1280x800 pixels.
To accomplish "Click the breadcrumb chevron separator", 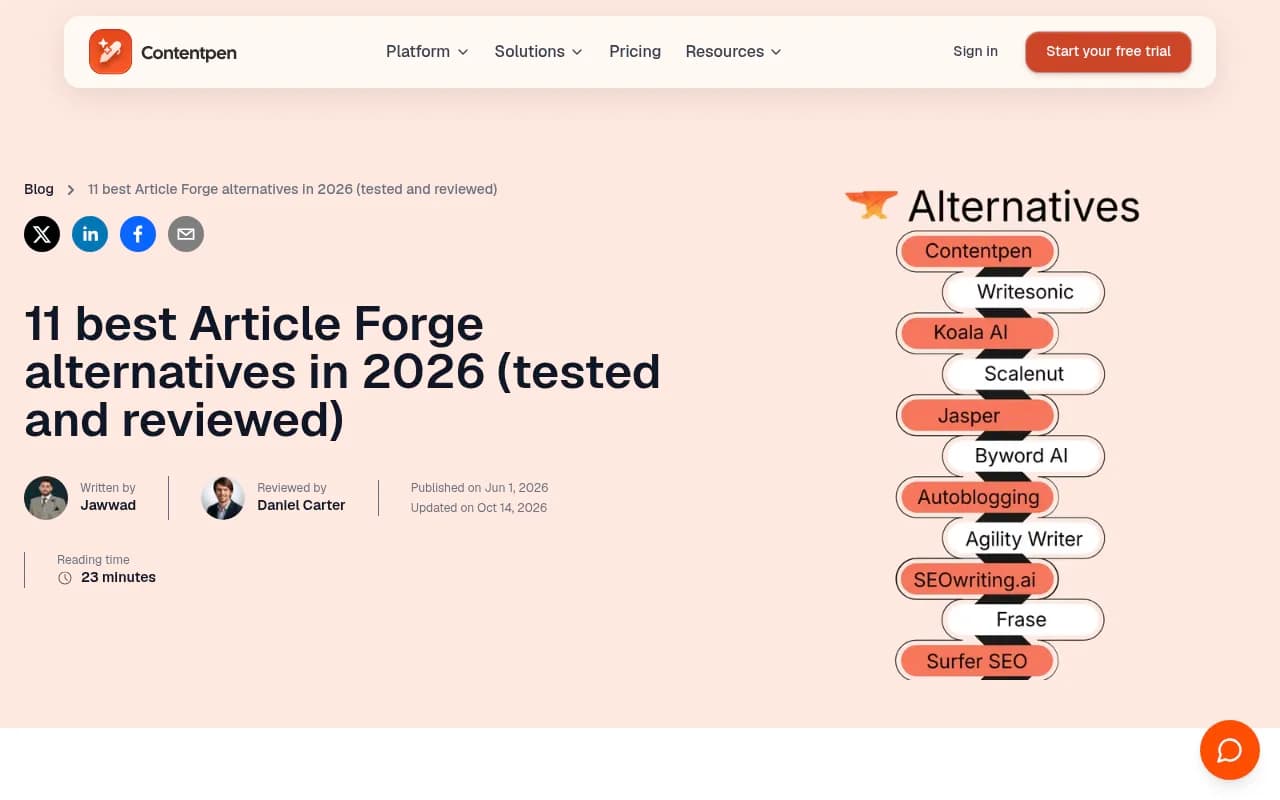I will click(x=71, y=190).
